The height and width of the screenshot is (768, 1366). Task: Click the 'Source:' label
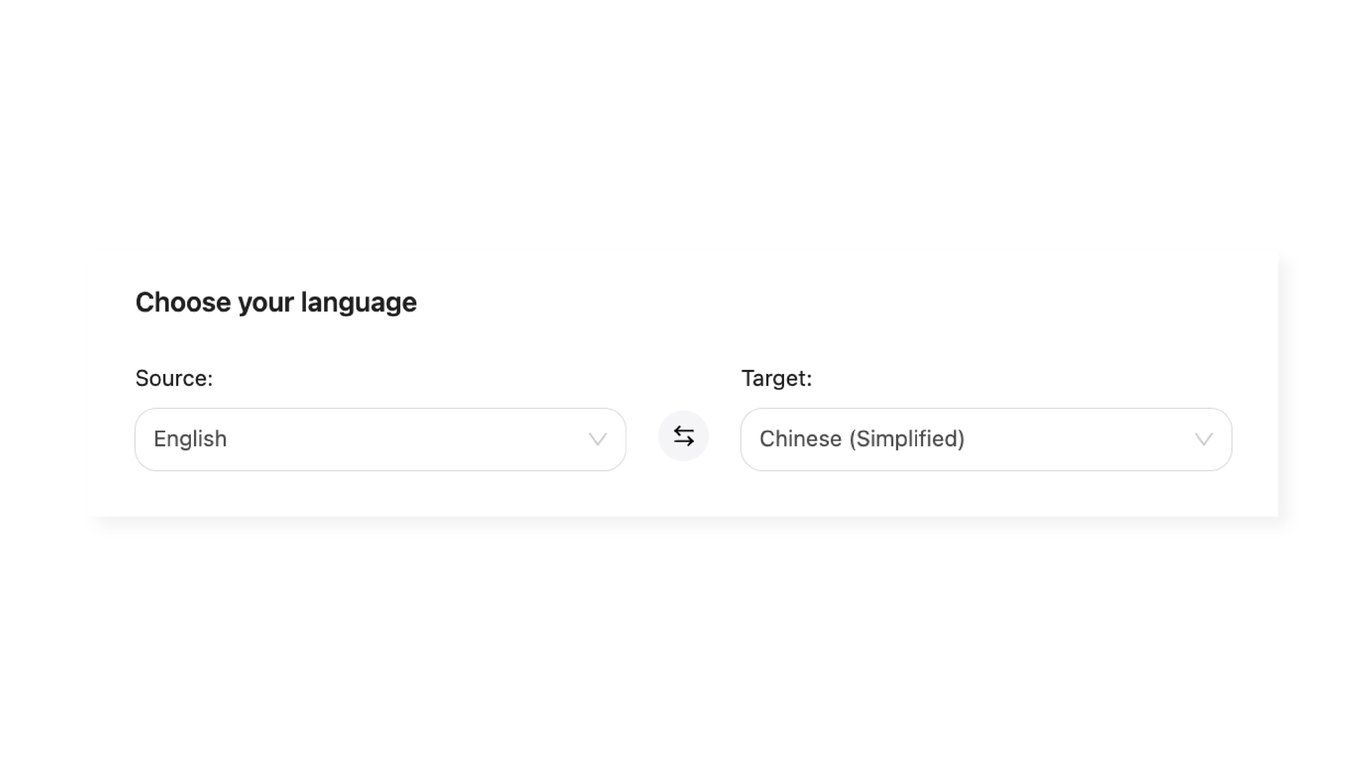tap(174, 378)
